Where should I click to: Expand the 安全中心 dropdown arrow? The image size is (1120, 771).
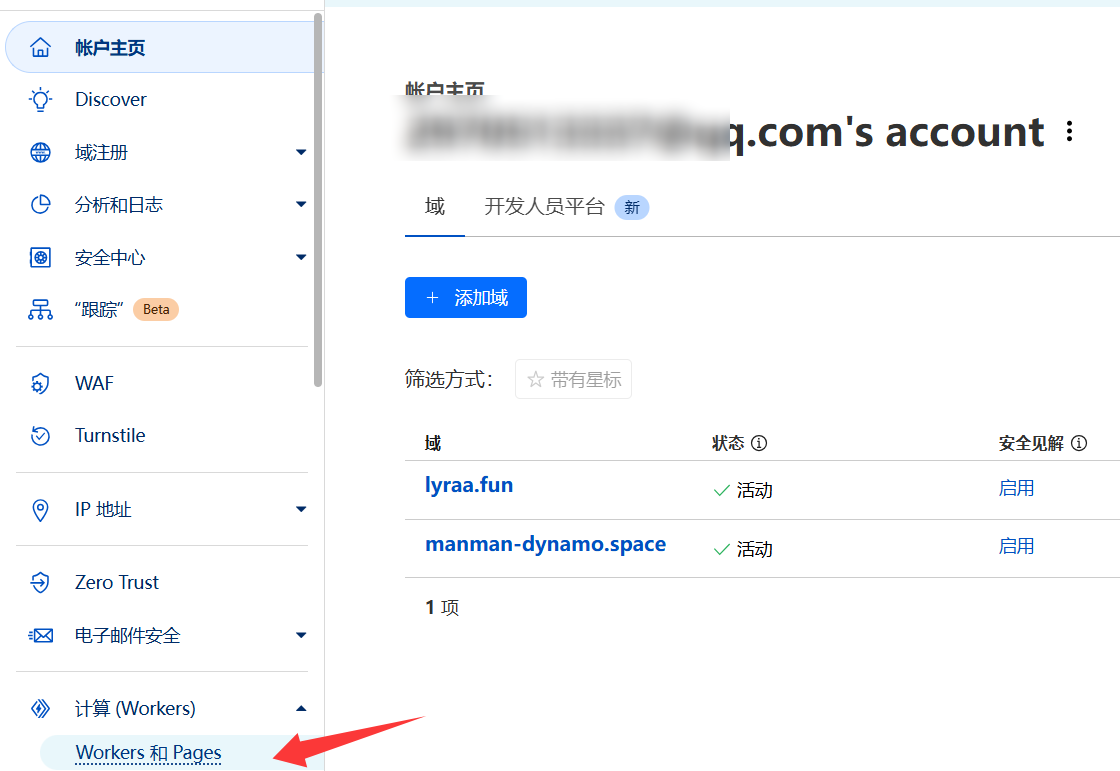pos(301,257)
